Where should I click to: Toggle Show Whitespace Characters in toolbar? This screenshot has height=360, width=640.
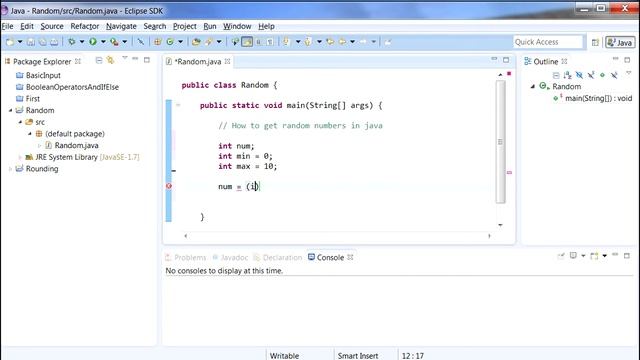(270, 42)
